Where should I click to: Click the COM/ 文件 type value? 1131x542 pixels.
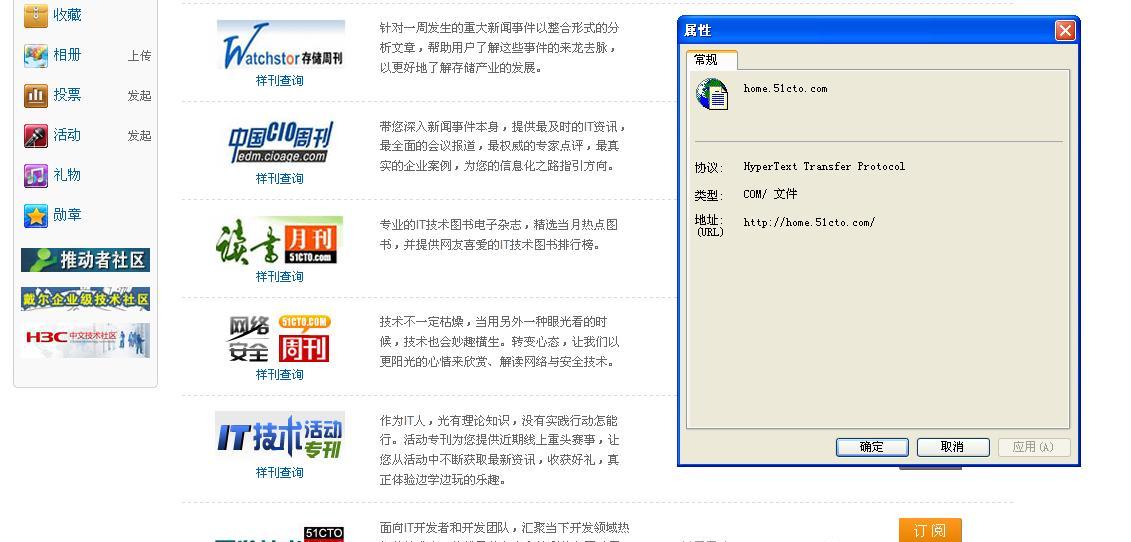click(770, 194)
